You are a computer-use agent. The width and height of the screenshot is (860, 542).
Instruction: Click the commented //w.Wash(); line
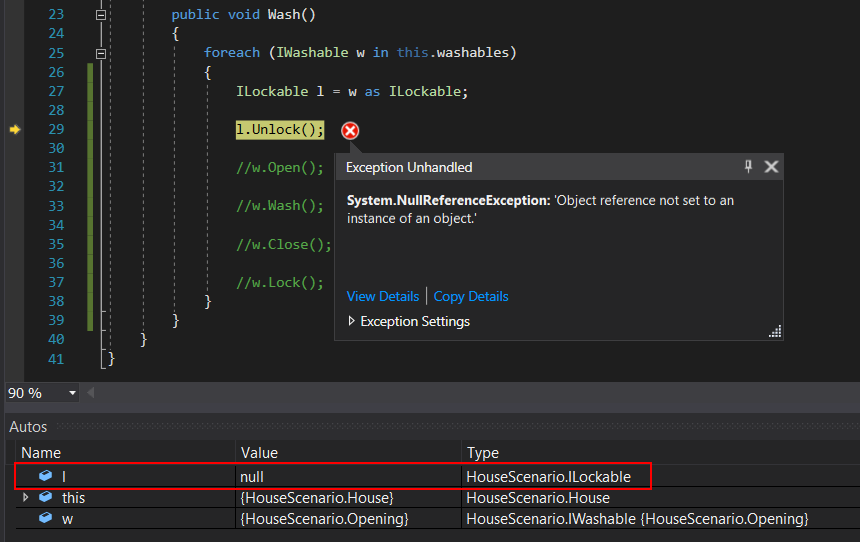[280, 206]
